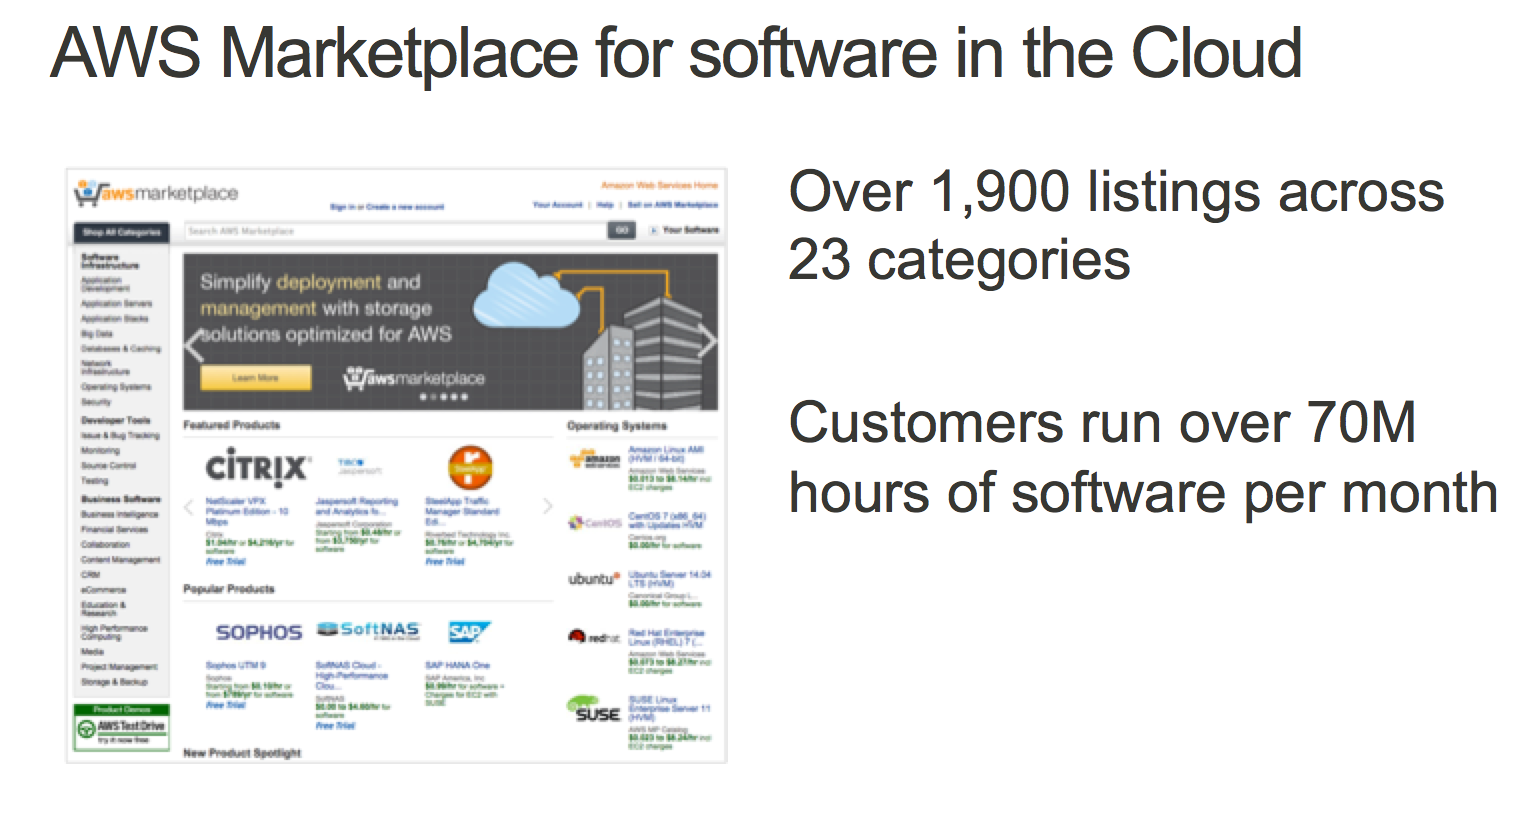Image resolution: width=1536 pixels, height=826 pixels.
Task: Click the SUSE logo
Action: pyautogui.click(x=594, y=709)
